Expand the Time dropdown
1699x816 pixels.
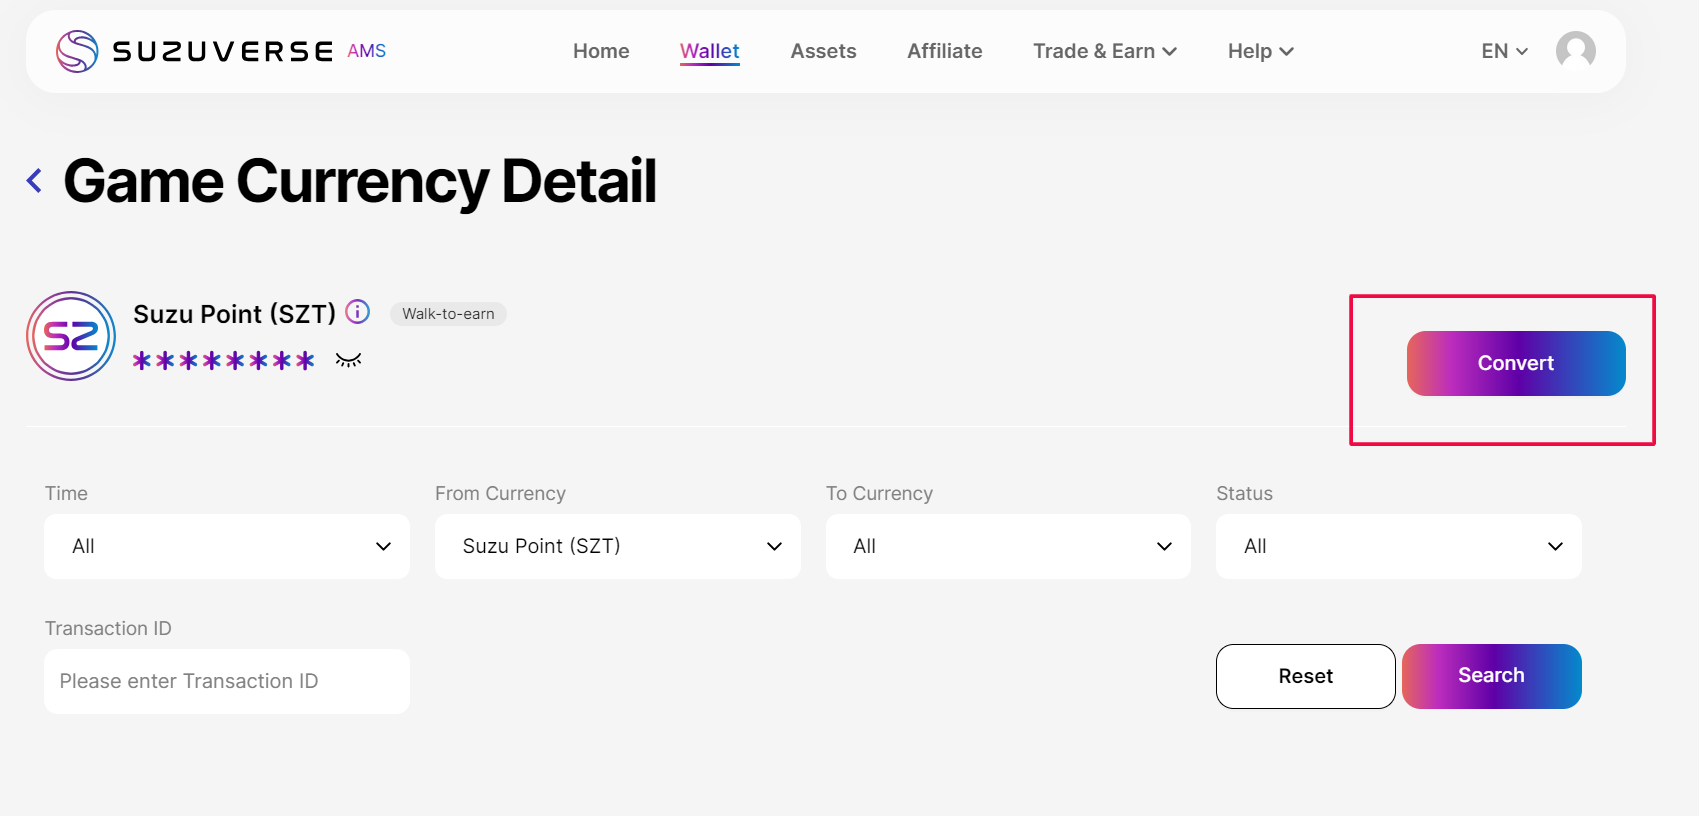pyautogui.click(x=227, y=546)
